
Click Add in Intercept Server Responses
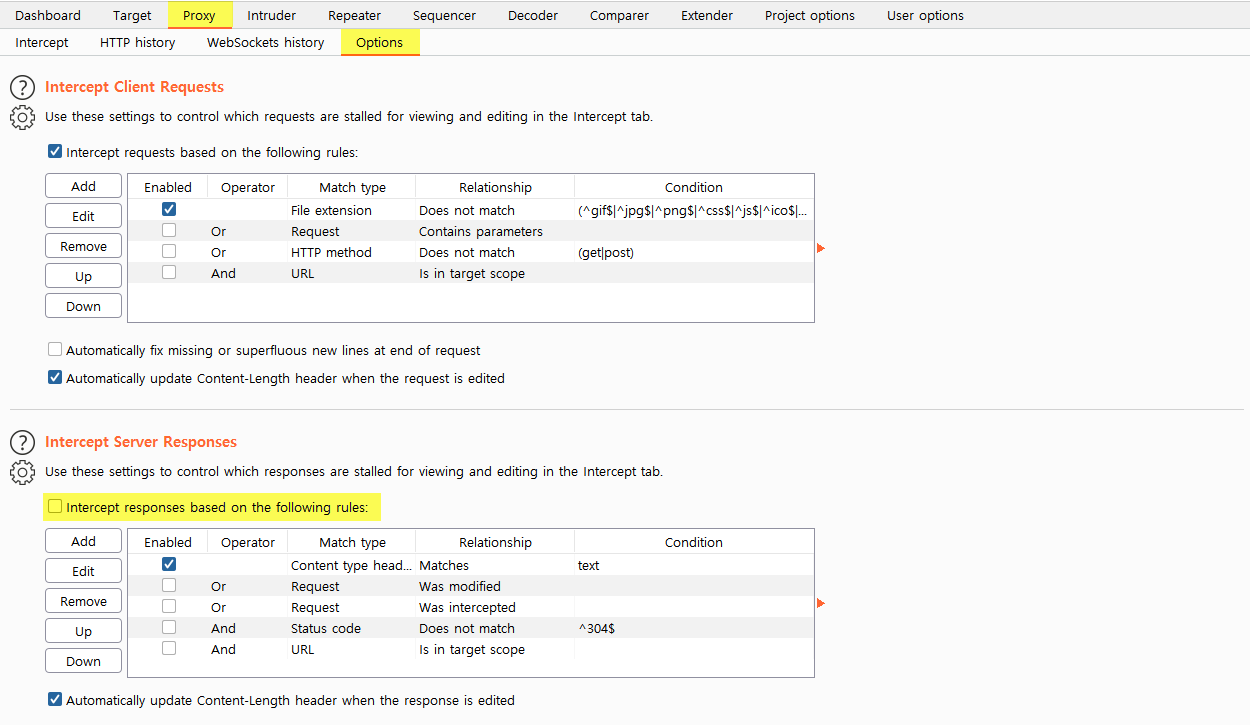pos(84,541)
